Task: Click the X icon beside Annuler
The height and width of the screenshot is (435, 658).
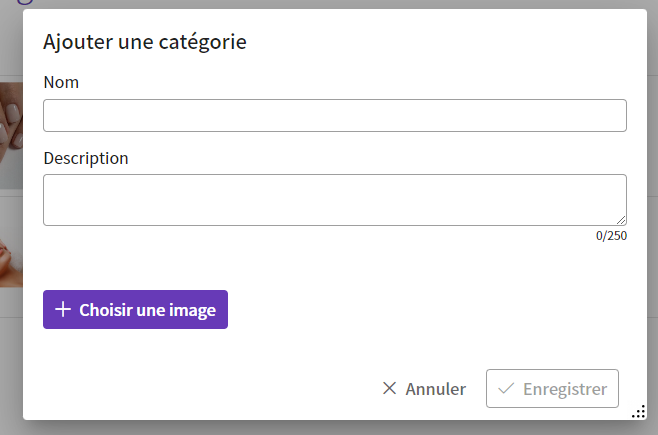Action: click(x=389, y=388)
